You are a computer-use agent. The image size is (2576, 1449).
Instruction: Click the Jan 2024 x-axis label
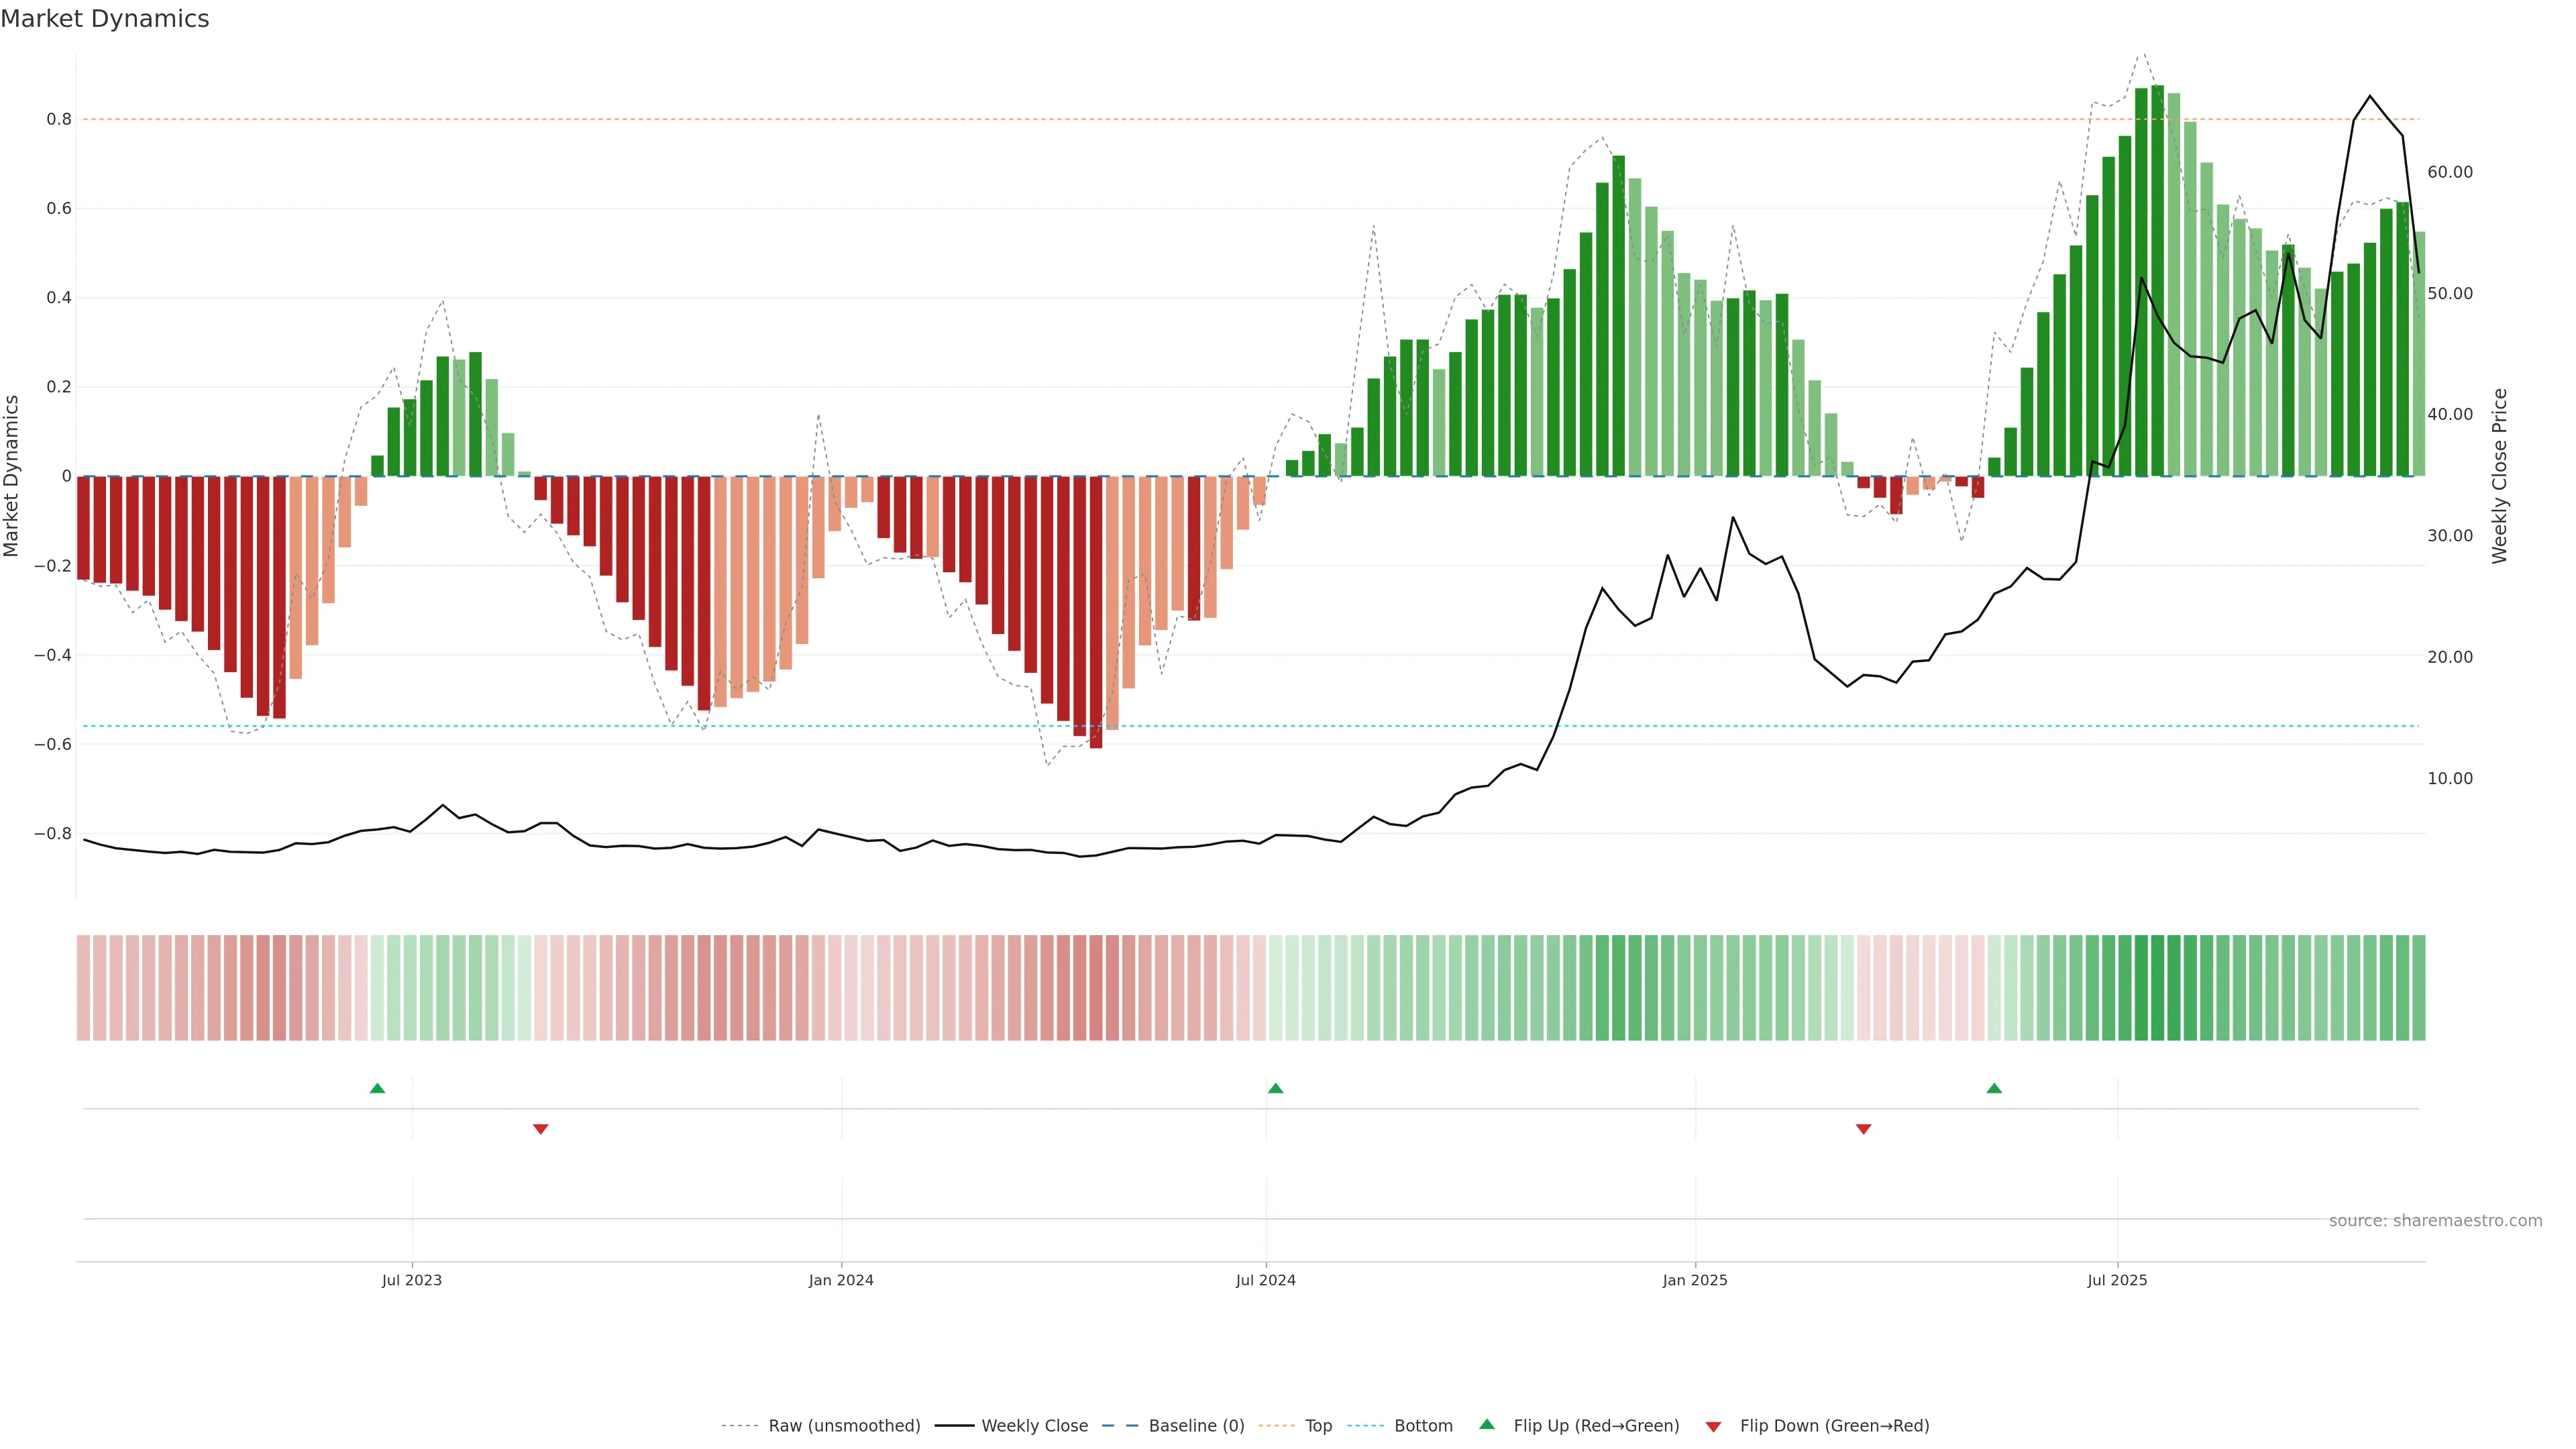841,1280
